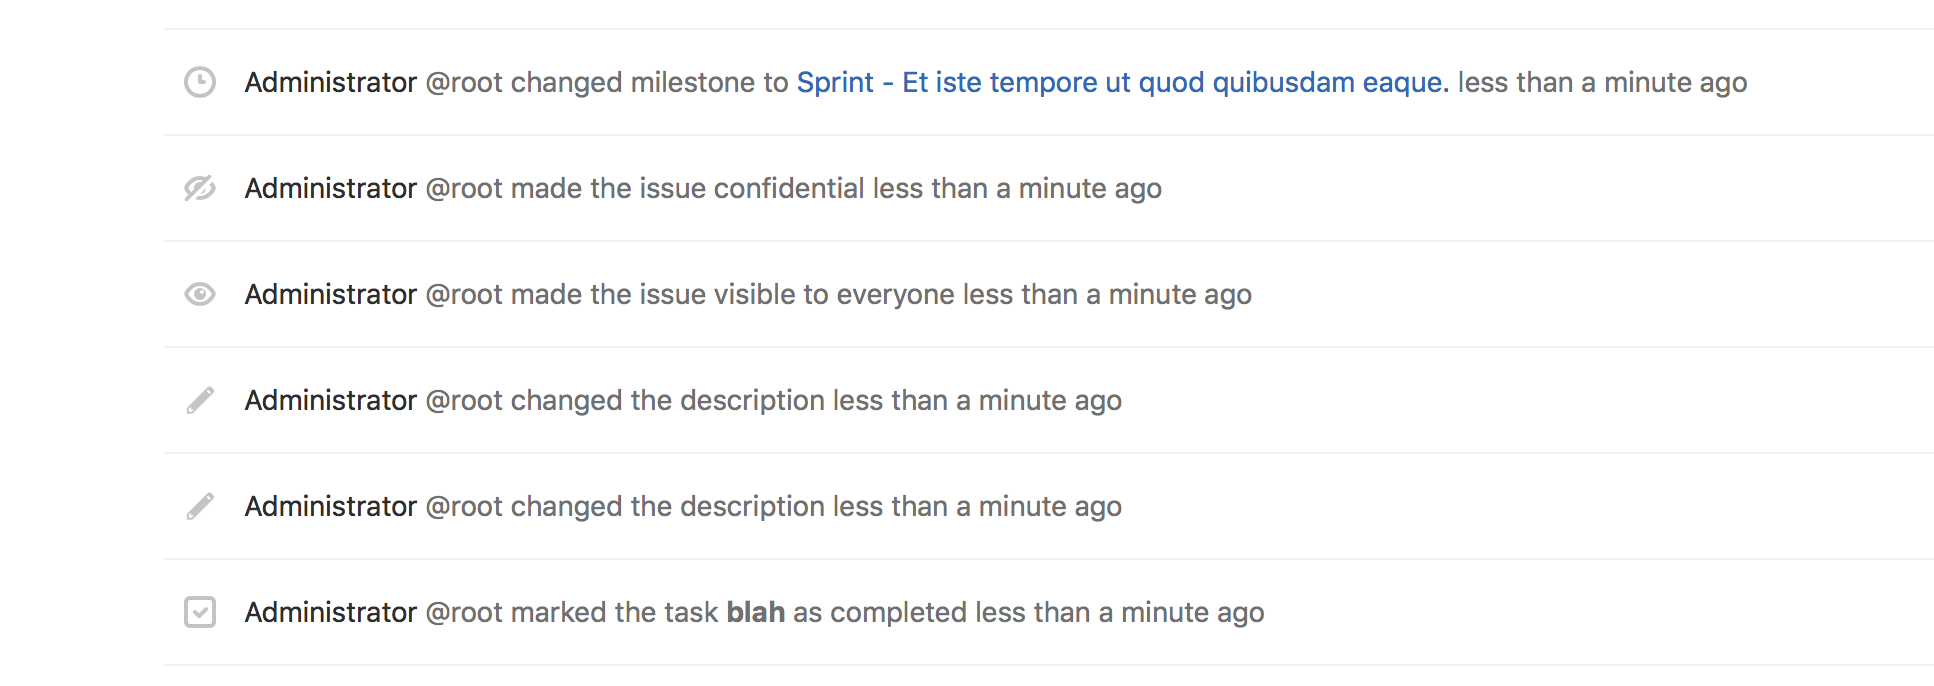Click the checkbox icon beside the task completed note

200,612
